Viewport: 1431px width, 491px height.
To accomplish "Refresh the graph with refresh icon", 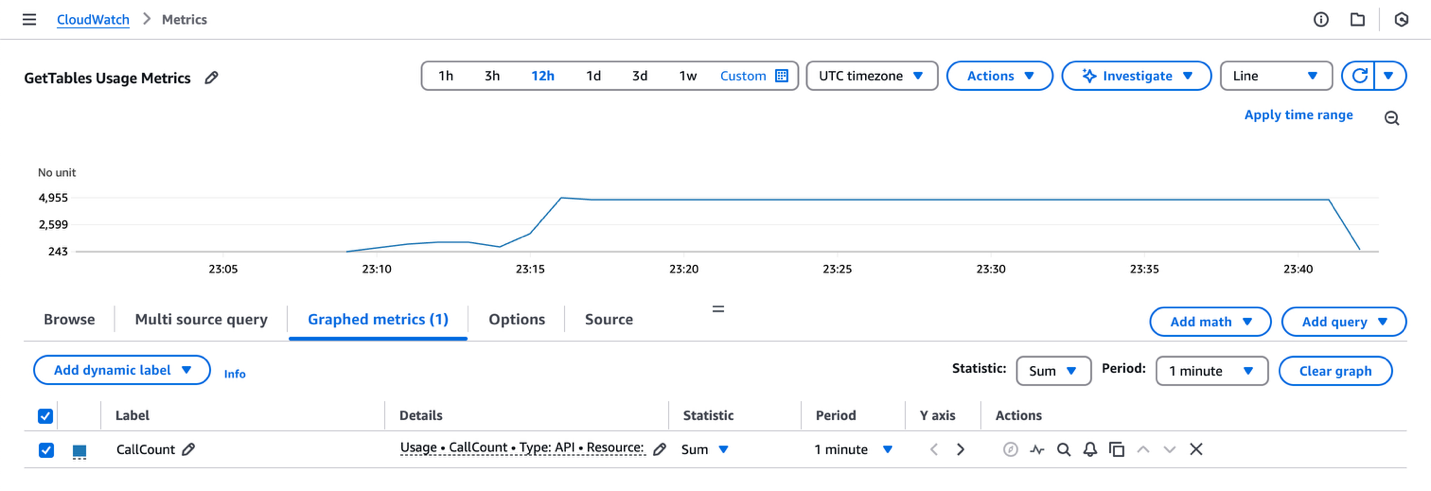I will tap(1358, 76).
